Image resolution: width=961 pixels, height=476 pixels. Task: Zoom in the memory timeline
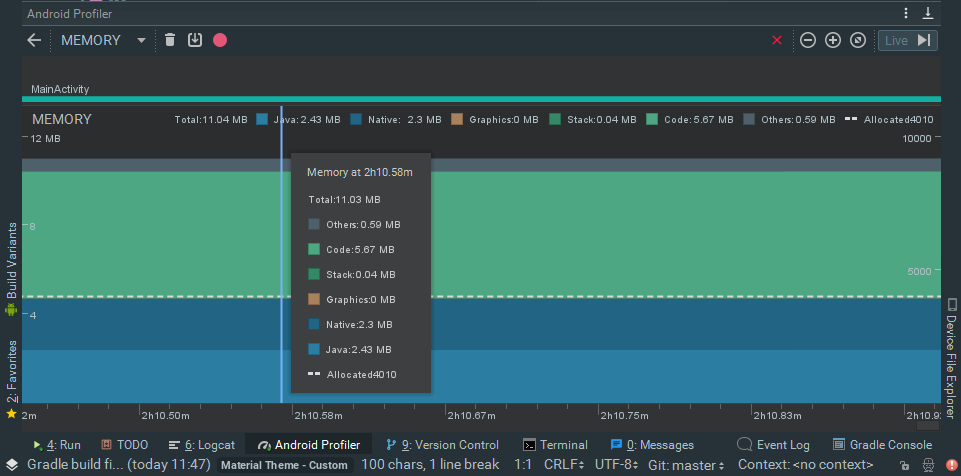[832, 40]
